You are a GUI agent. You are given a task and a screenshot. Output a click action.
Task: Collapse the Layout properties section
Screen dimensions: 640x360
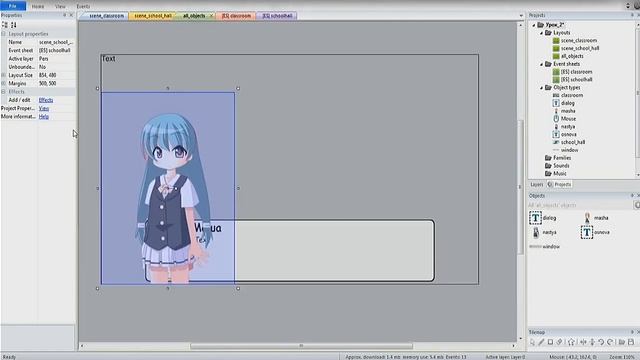pos(4,34)
